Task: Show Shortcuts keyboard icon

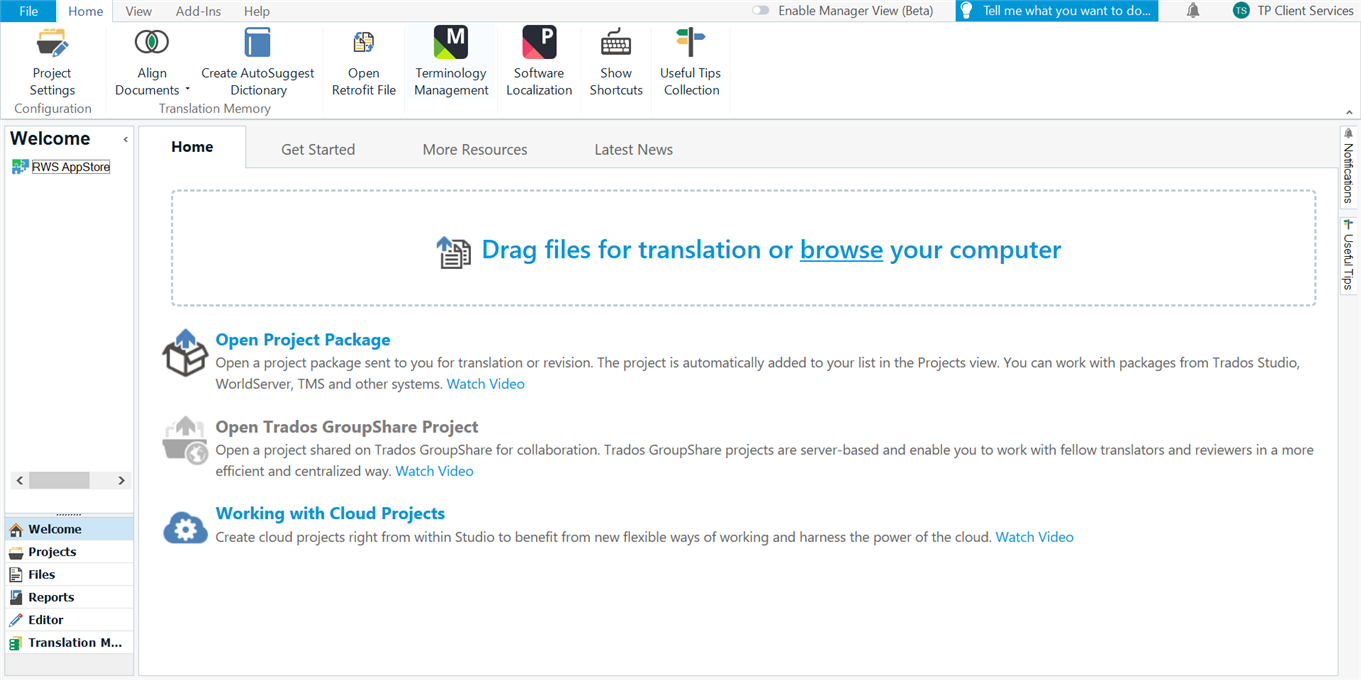Action: [x=616, y=43]
